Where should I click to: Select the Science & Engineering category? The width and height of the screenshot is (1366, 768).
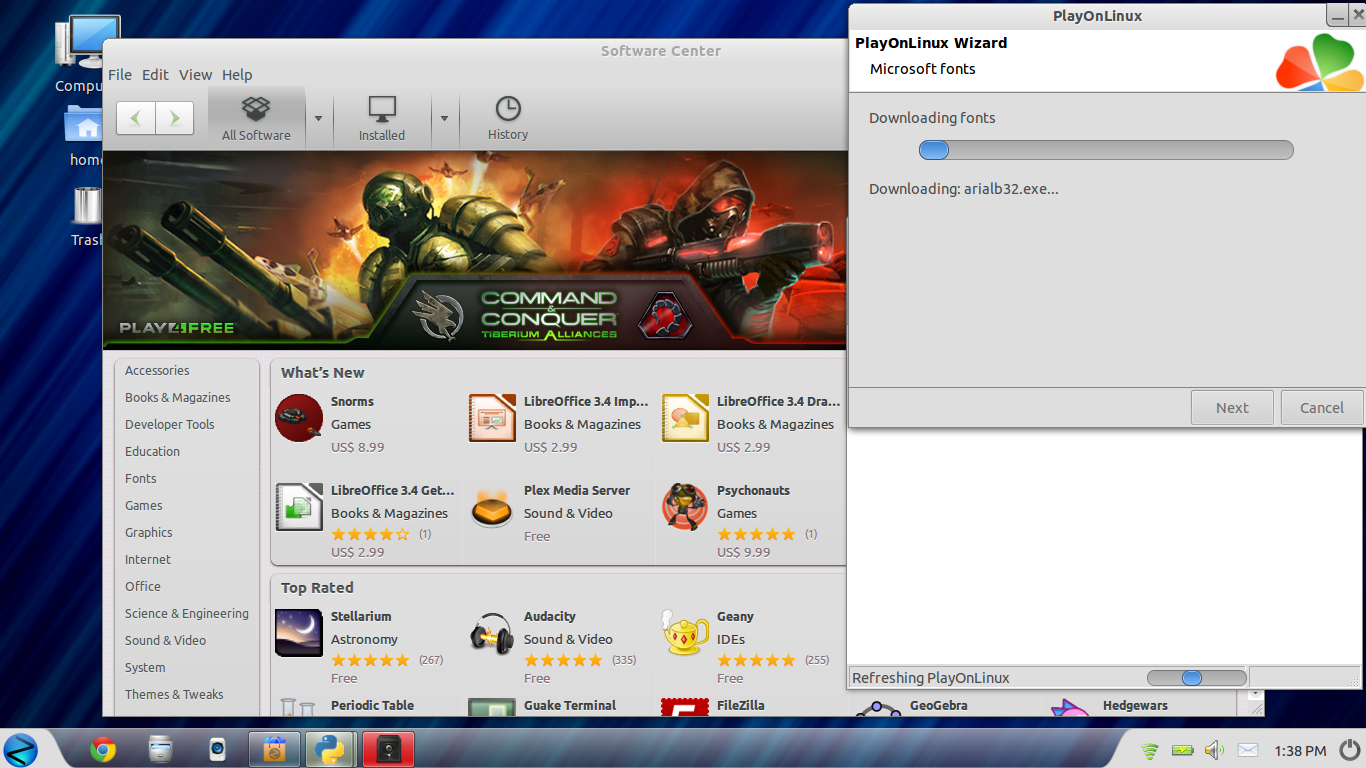[187, 614]
